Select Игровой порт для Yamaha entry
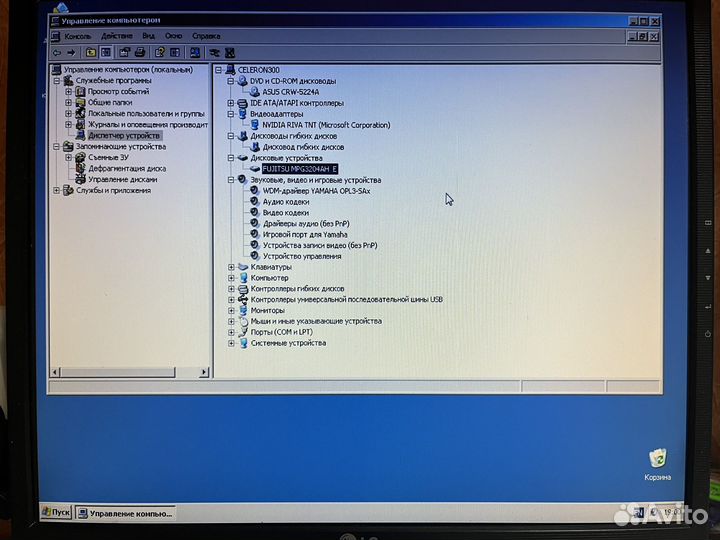This screenshot has height=540, width=720. pyautogui.click(x=305, y=234)
